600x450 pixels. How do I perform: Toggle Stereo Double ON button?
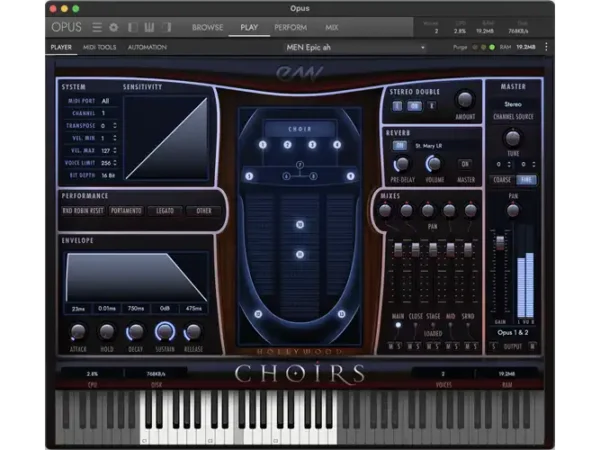(x=414, y=106)
